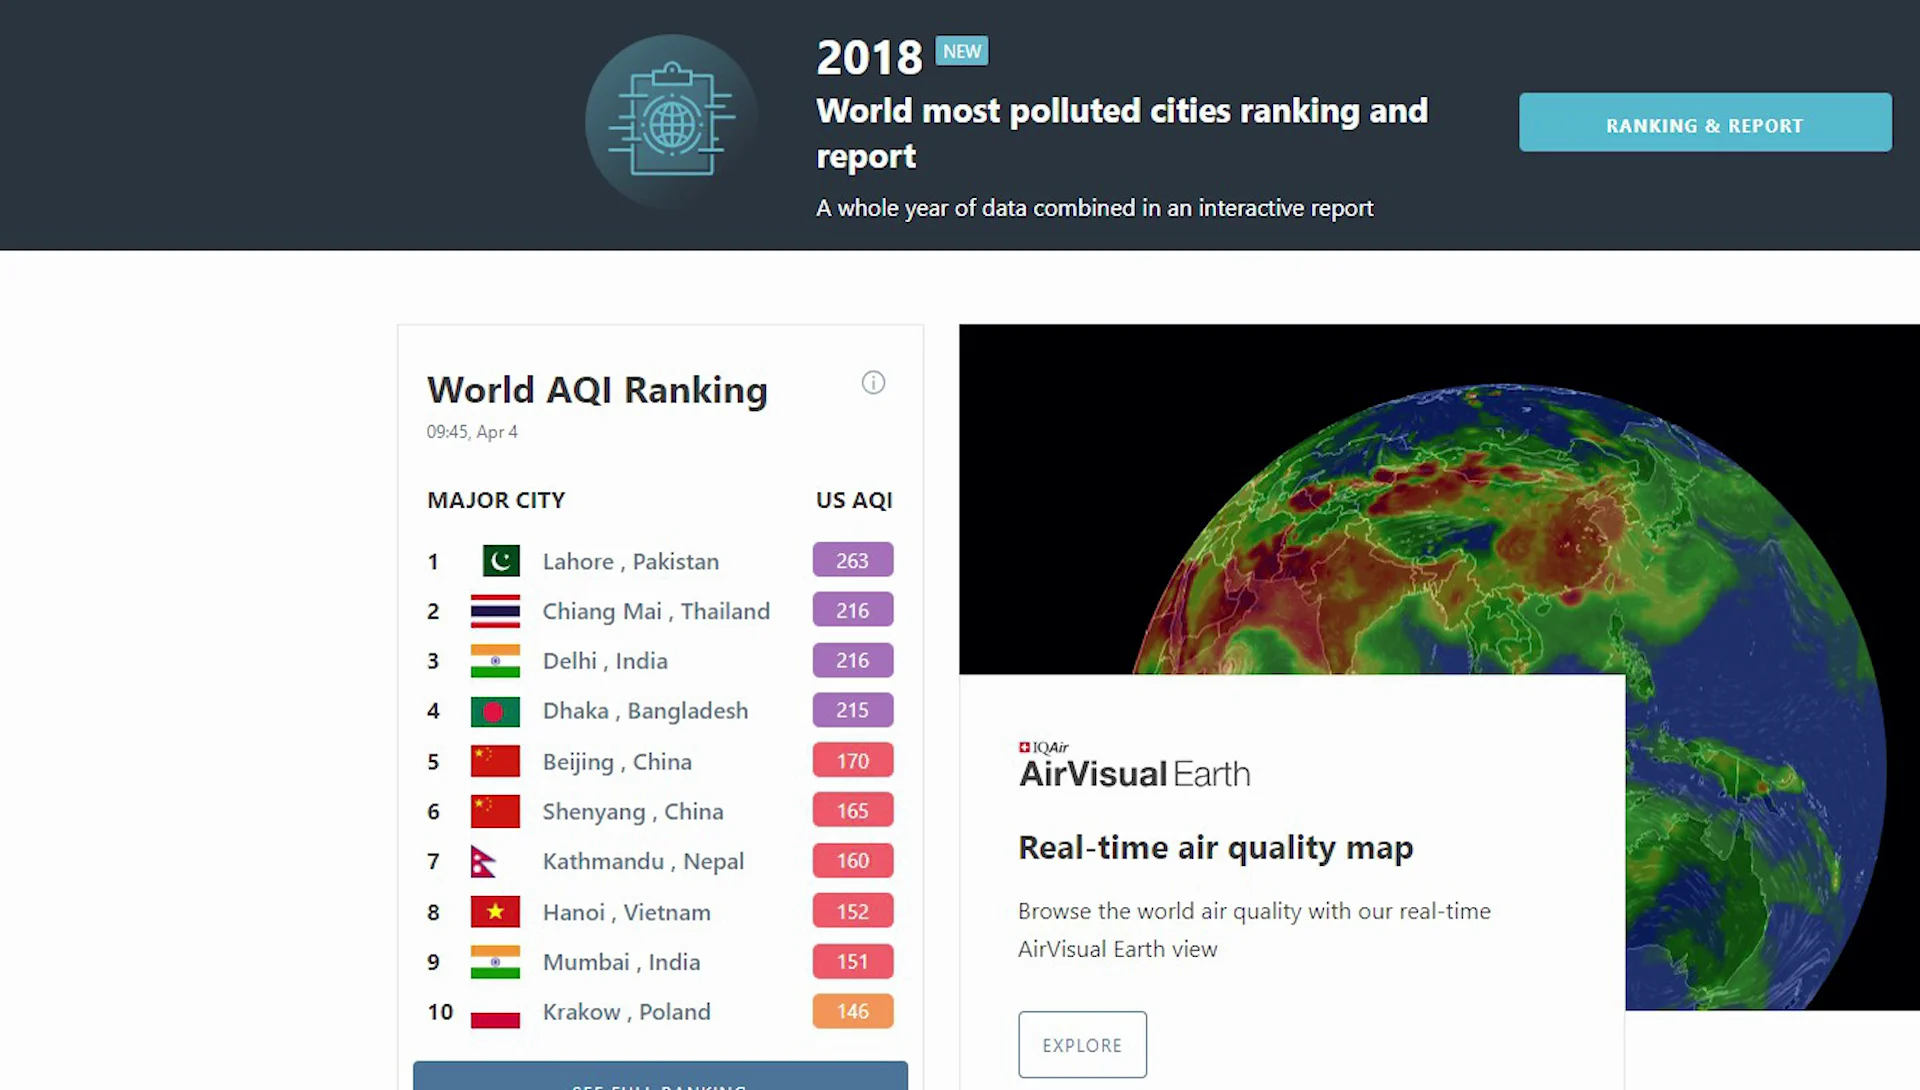Click the India flag next to Mumbai
This screenshot has height=1090, width=1920.
pyautogui.click(x=495, y=962)
